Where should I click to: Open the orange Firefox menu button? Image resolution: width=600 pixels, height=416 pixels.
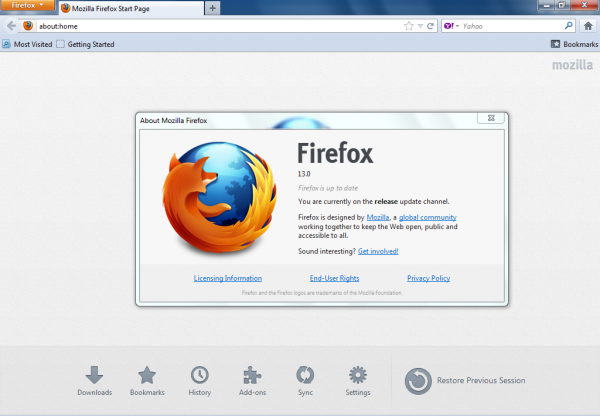[x=27, y=5]
